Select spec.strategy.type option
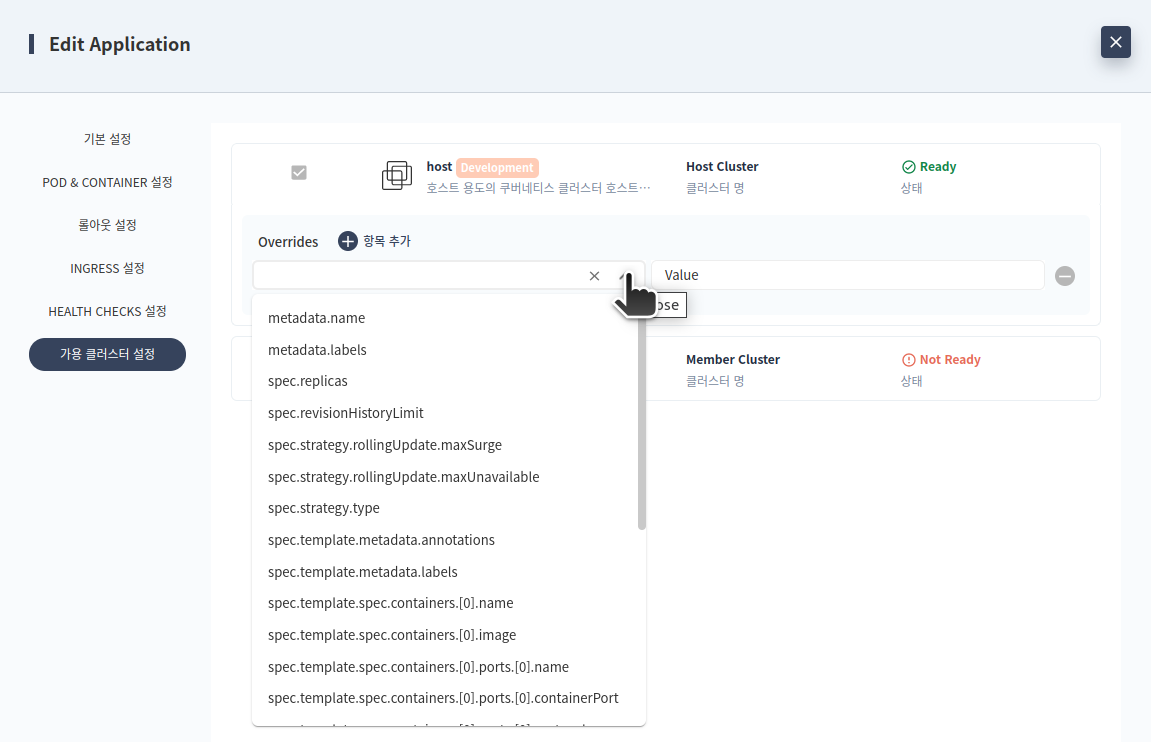This screenshot has height=742, width=1151. pyautogui.click(x=449, y=508)
